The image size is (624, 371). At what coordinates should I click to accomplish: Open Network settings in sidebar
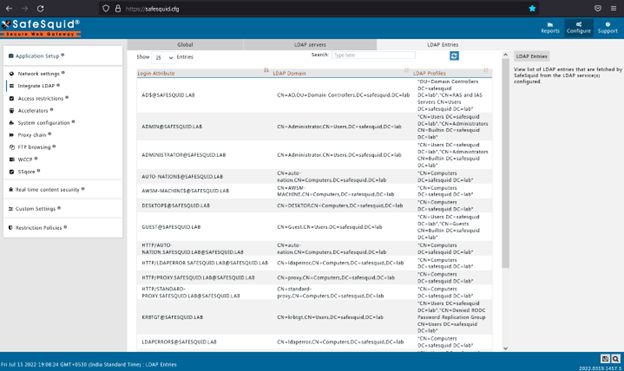coord(38,74)
